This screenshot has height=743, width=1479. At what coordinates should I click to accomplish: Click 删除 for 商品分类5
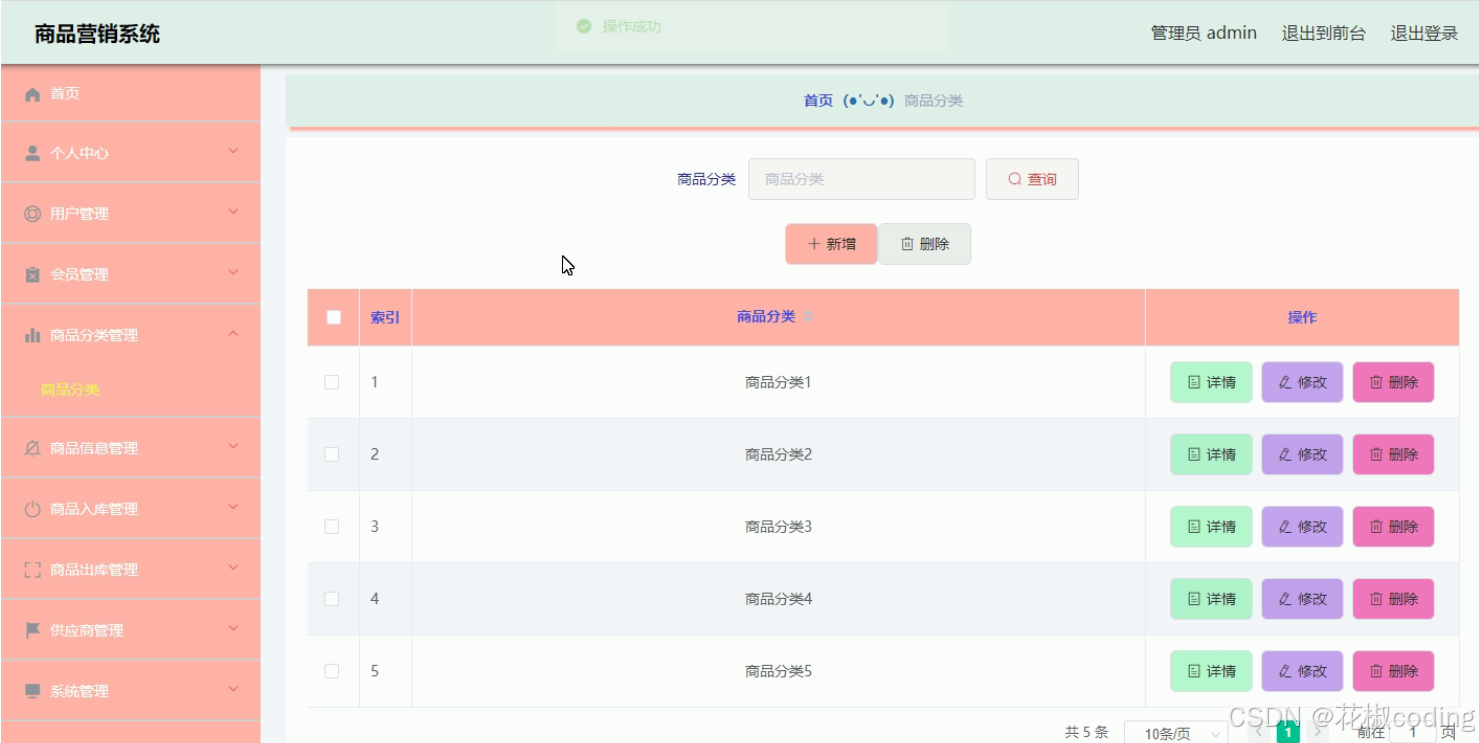pos(1393,671)
